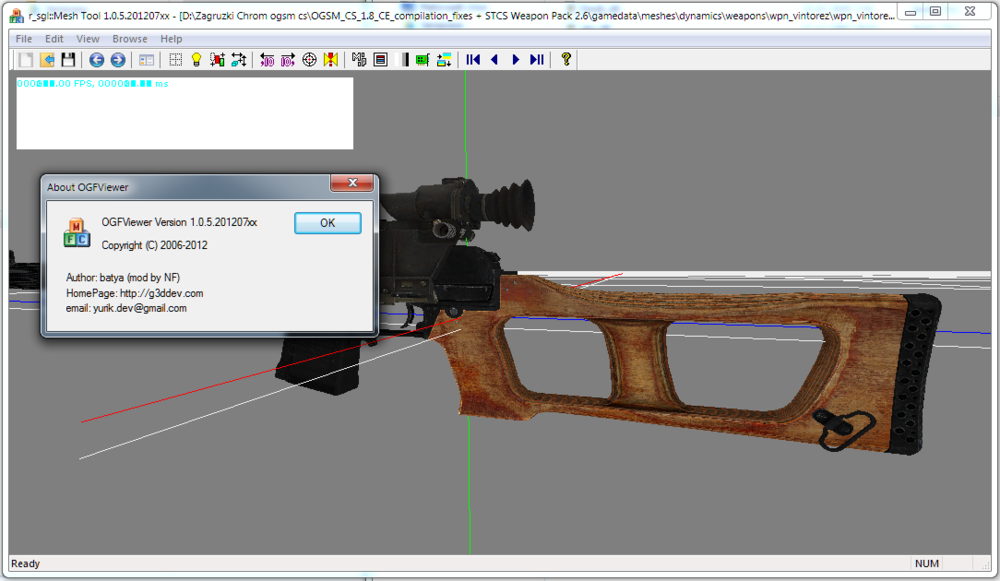
Task: Toggle the light bulb lighting icon
Action: [196, 60]
